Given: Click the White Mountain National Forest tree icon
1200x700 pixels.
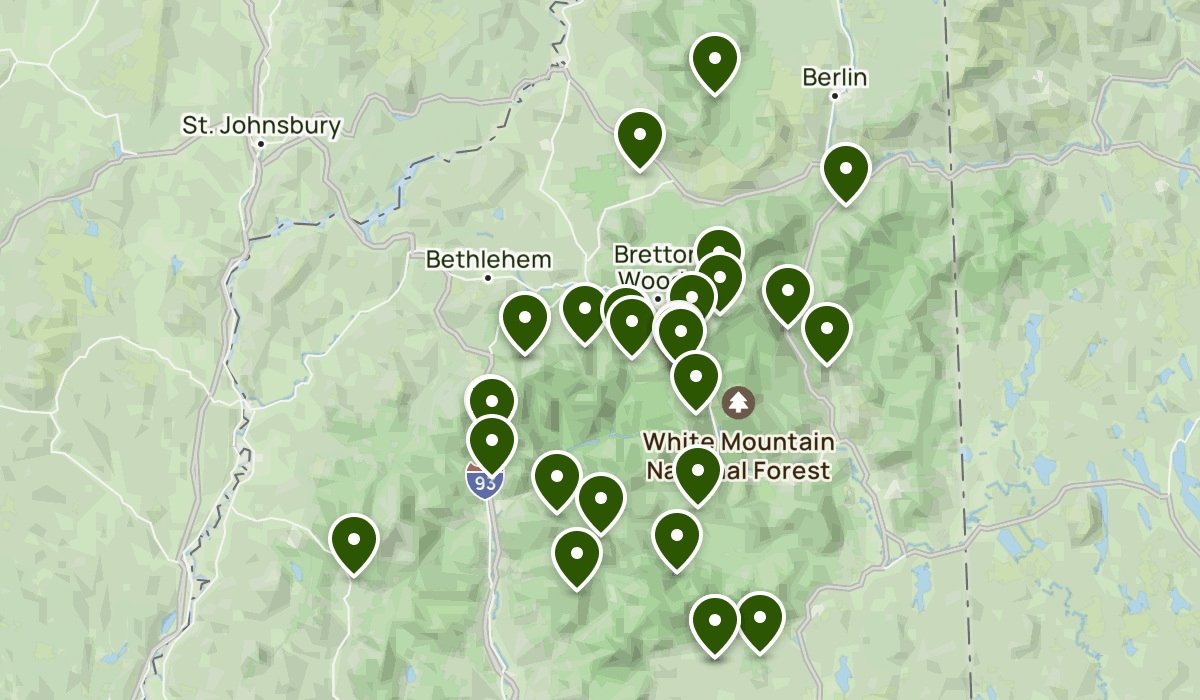Looking at the screenshot, I should 739,403.
